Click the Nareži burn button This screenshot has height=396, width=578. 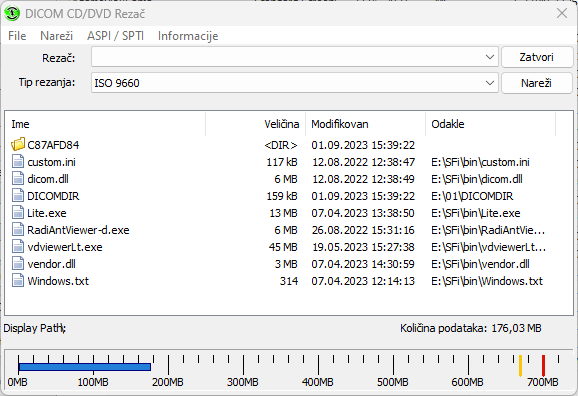537,83
